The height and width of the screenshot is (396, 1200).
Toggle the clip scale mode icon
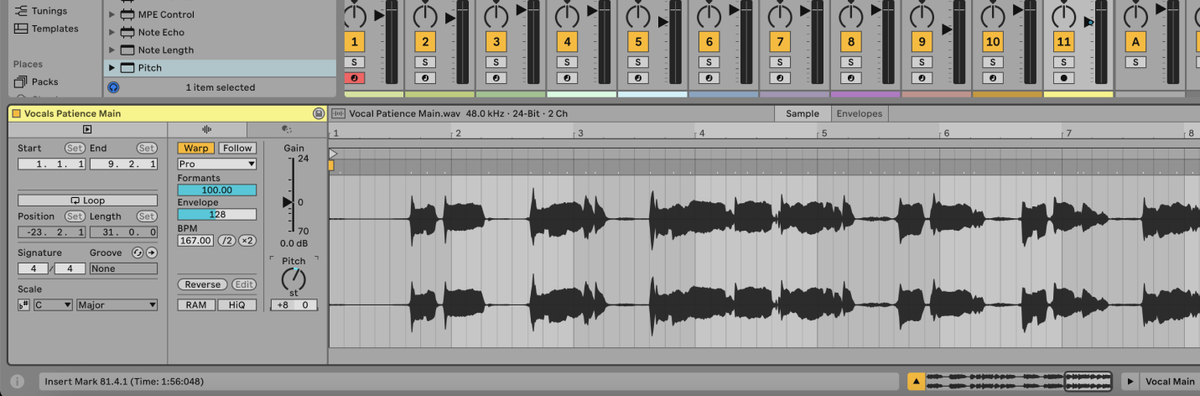[23, 304]
